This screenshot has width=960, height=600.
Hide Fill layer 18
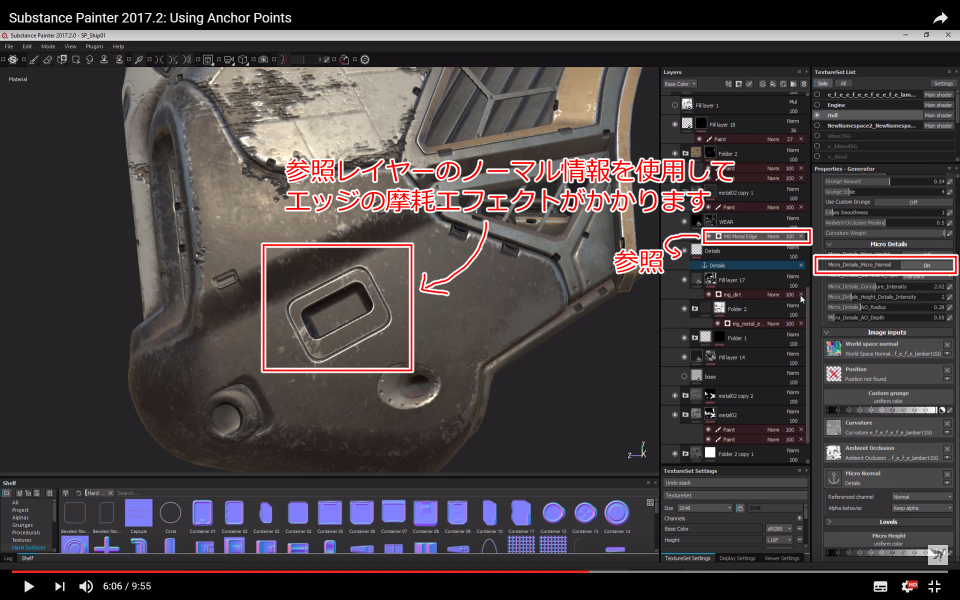tap(675, 124)
